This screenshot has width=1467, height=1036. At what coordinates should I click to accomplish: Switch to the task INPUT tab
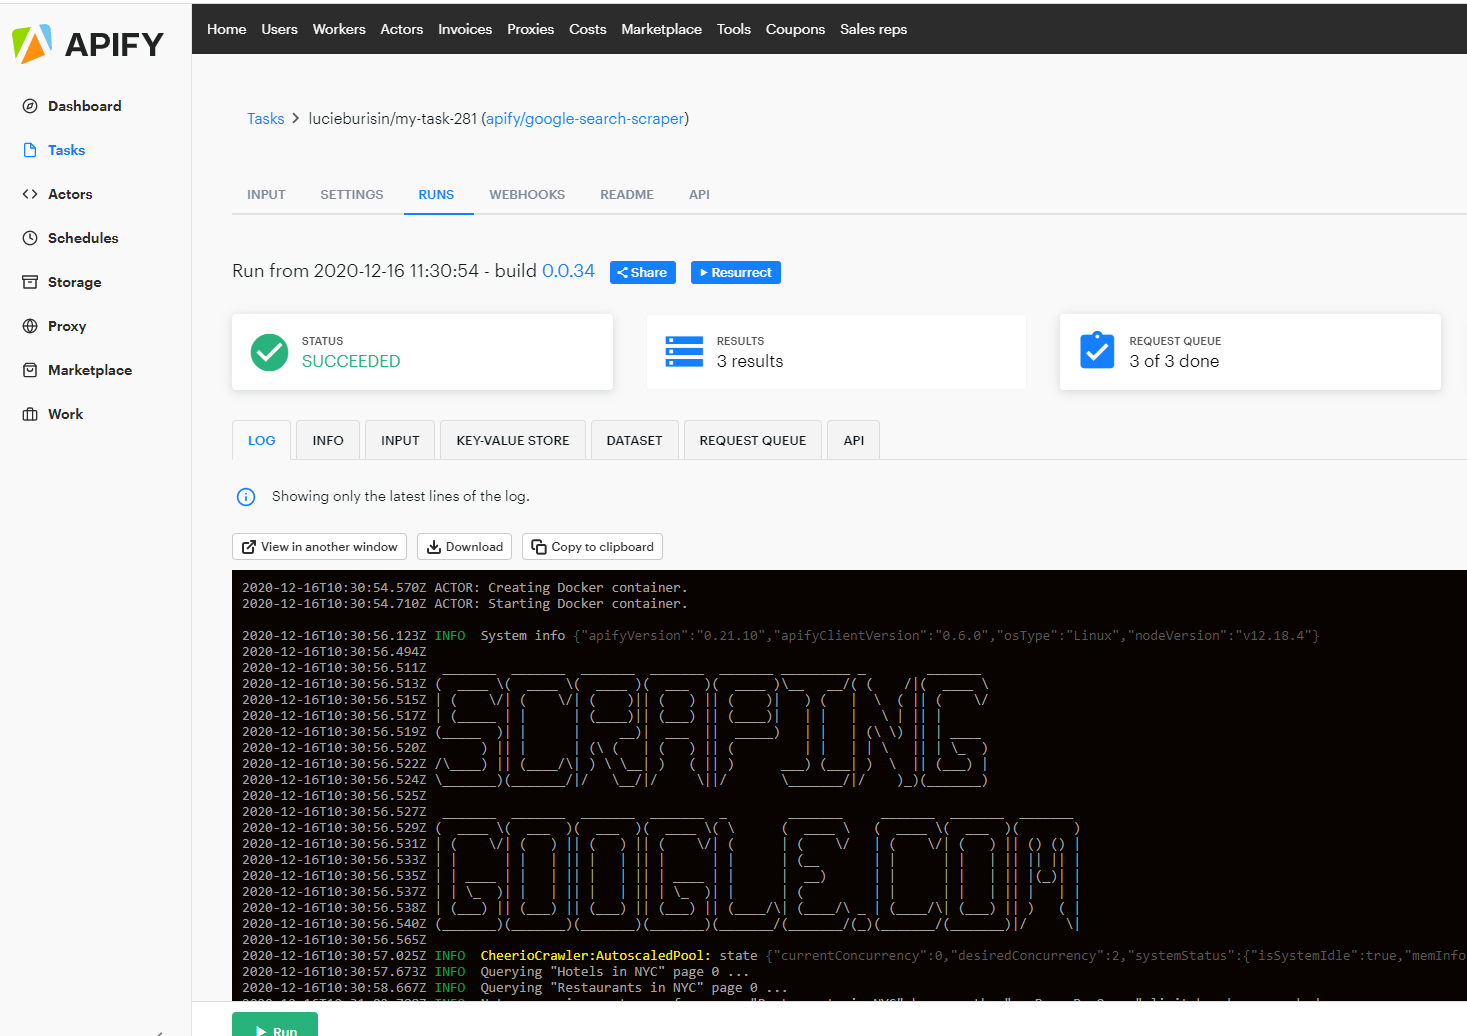coord(266,195)
